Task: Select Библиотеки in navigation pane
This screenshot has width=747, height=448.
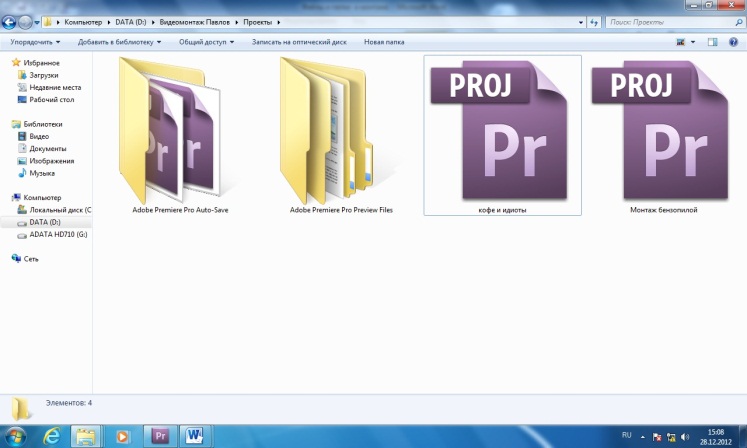Action: (42, 124)
